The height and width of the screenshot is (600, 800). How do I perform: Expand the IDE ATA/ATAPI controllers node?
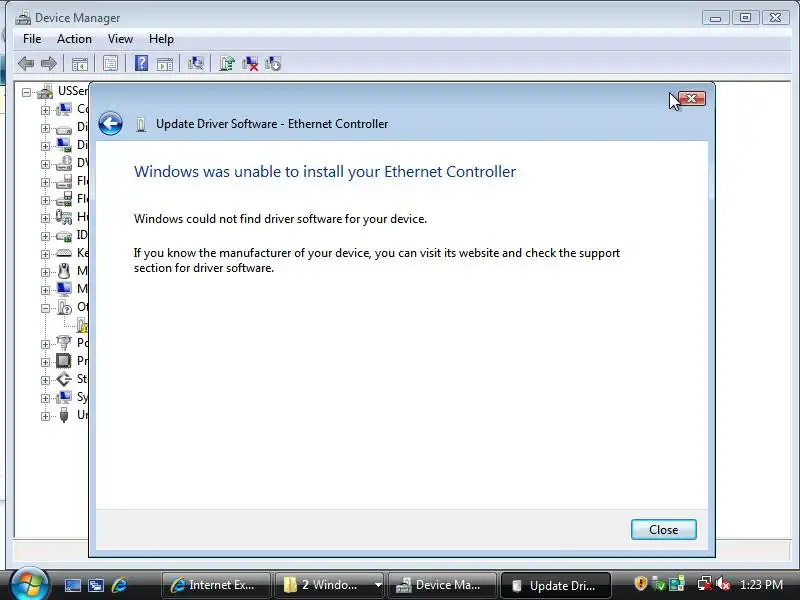click(45, 236)
